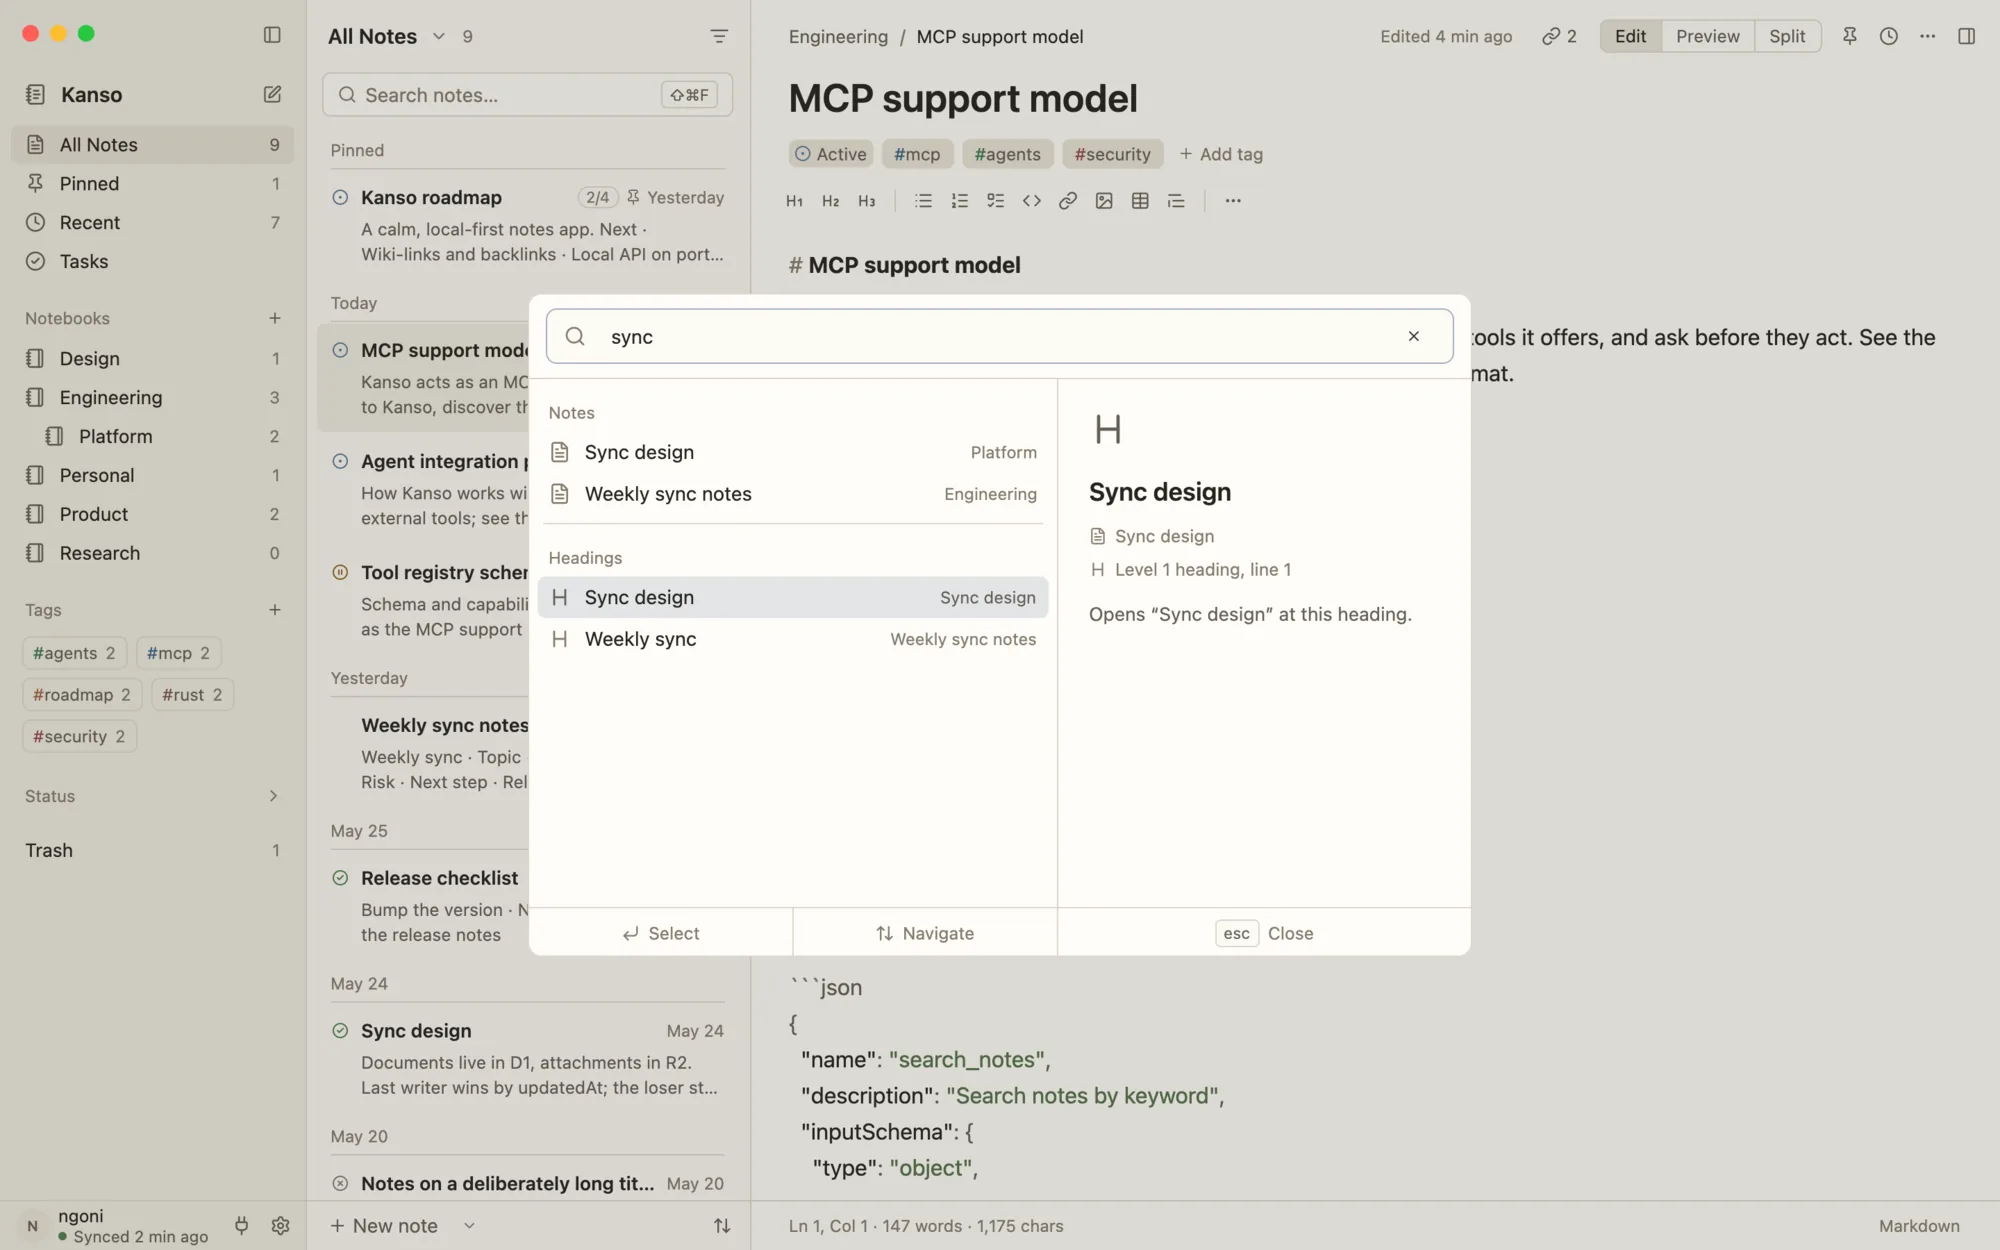This screenshot has height=1250, width=2000.
Task: Insert a table into the note
Action: [x=1140, y=201]
